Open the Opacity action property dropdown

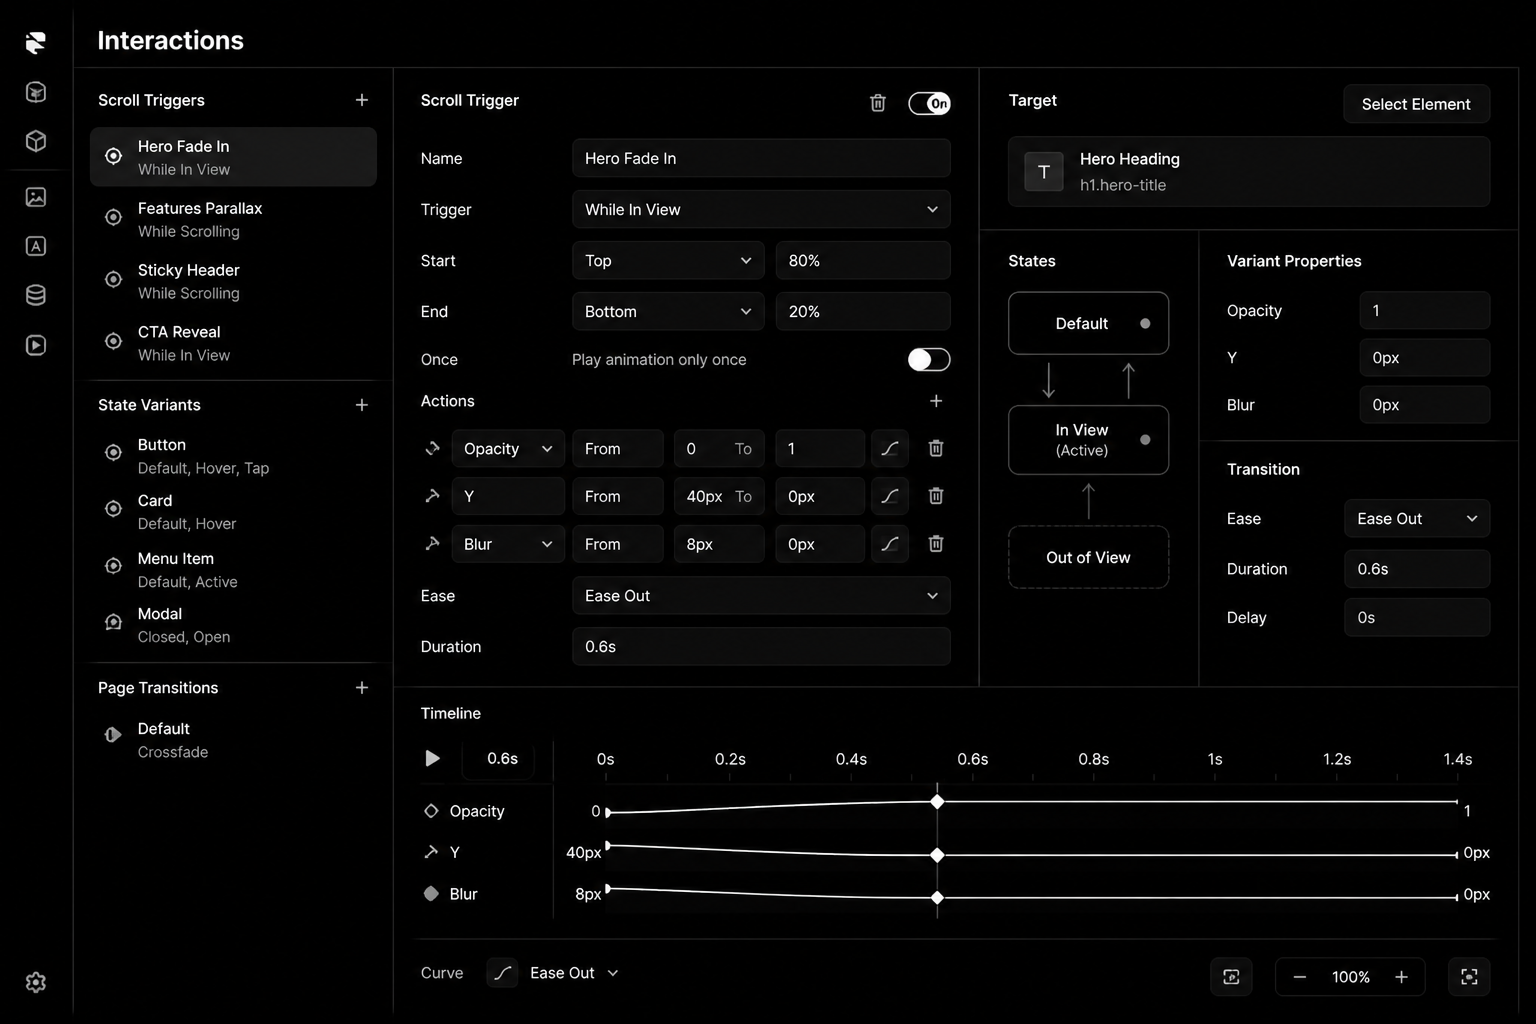pos(508,448)
